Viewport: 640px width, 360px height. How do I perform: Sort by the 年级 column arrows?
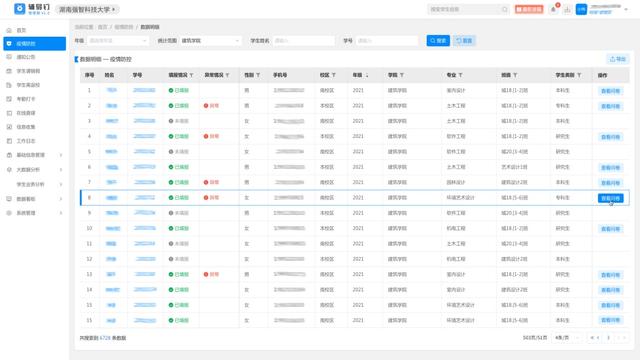coord(367,75)
